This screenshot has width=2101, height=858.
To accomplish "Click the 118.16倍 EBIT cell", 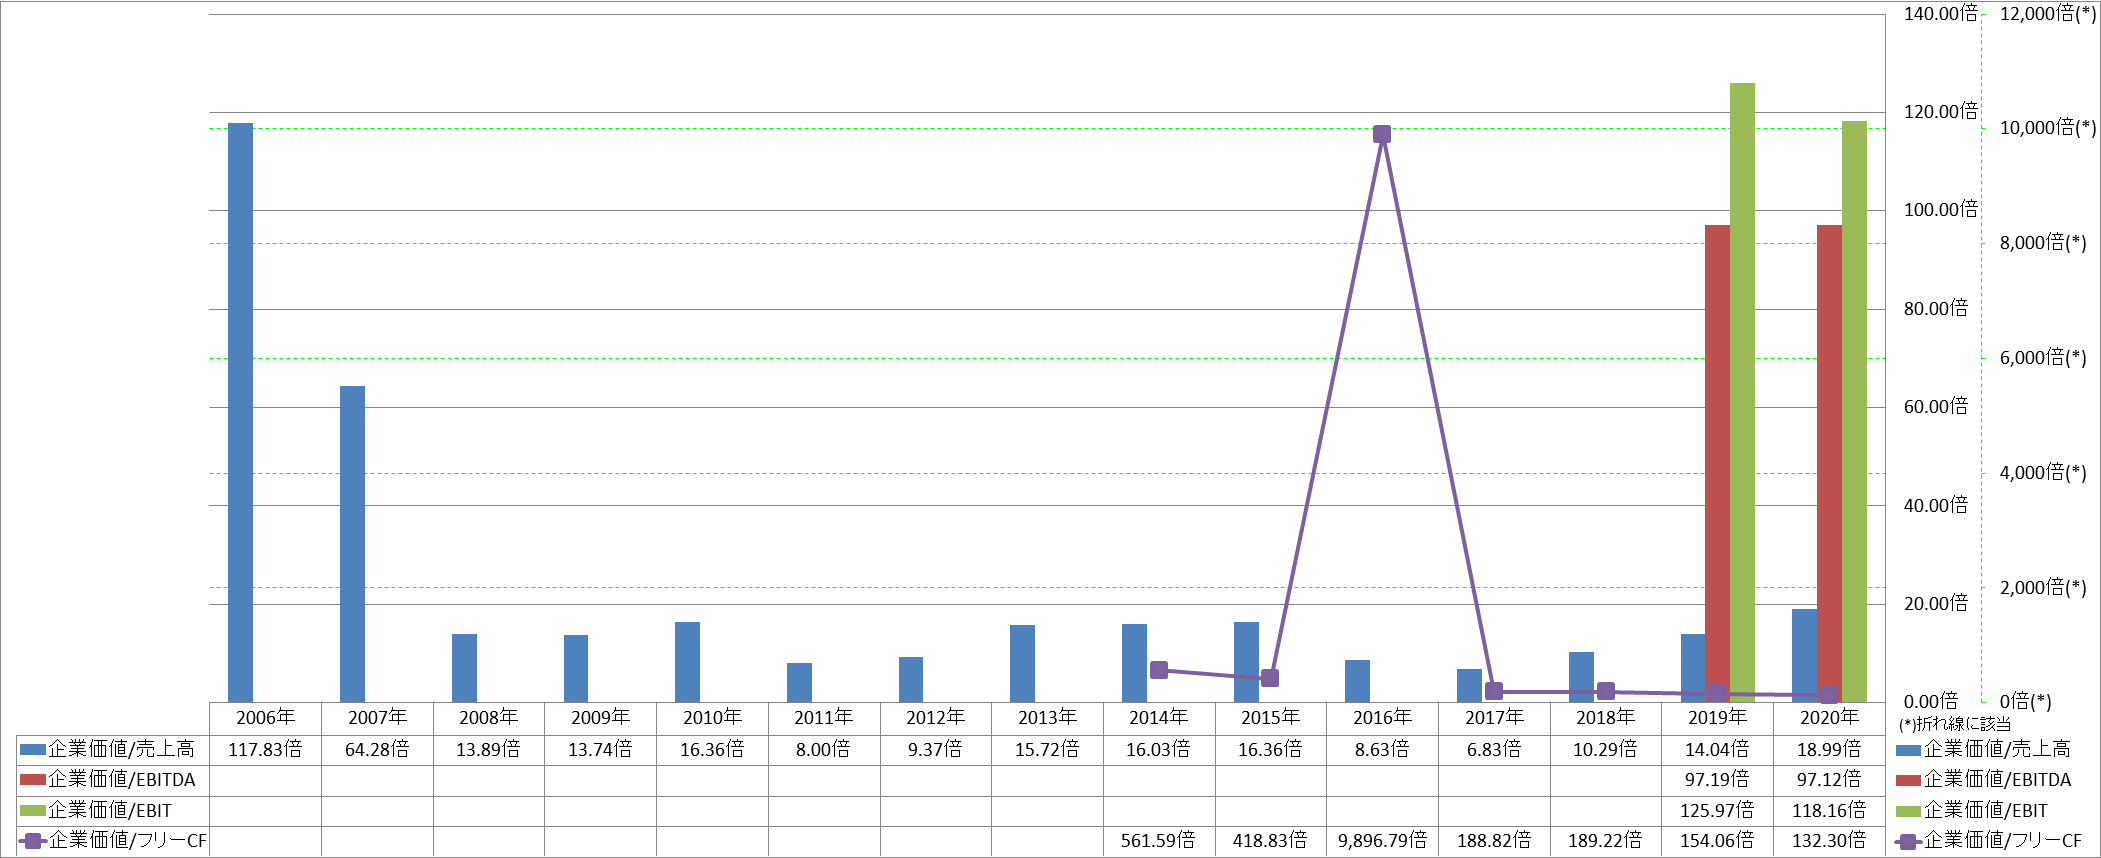I will 1829,810.
